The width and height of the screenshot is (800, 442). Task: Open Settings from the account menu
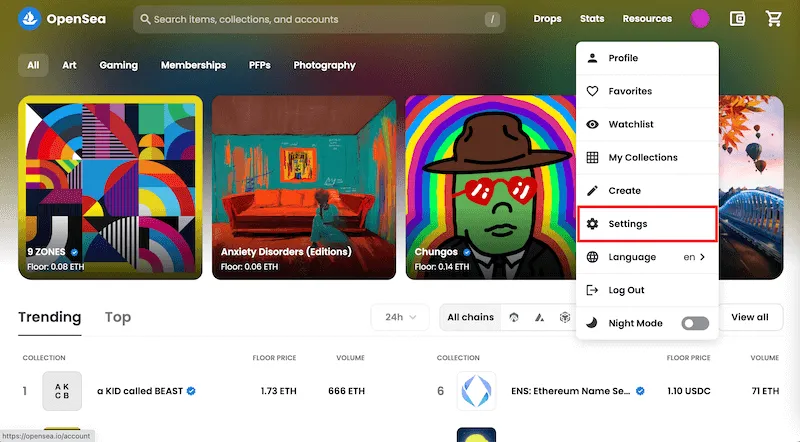(x=647, y=224)
